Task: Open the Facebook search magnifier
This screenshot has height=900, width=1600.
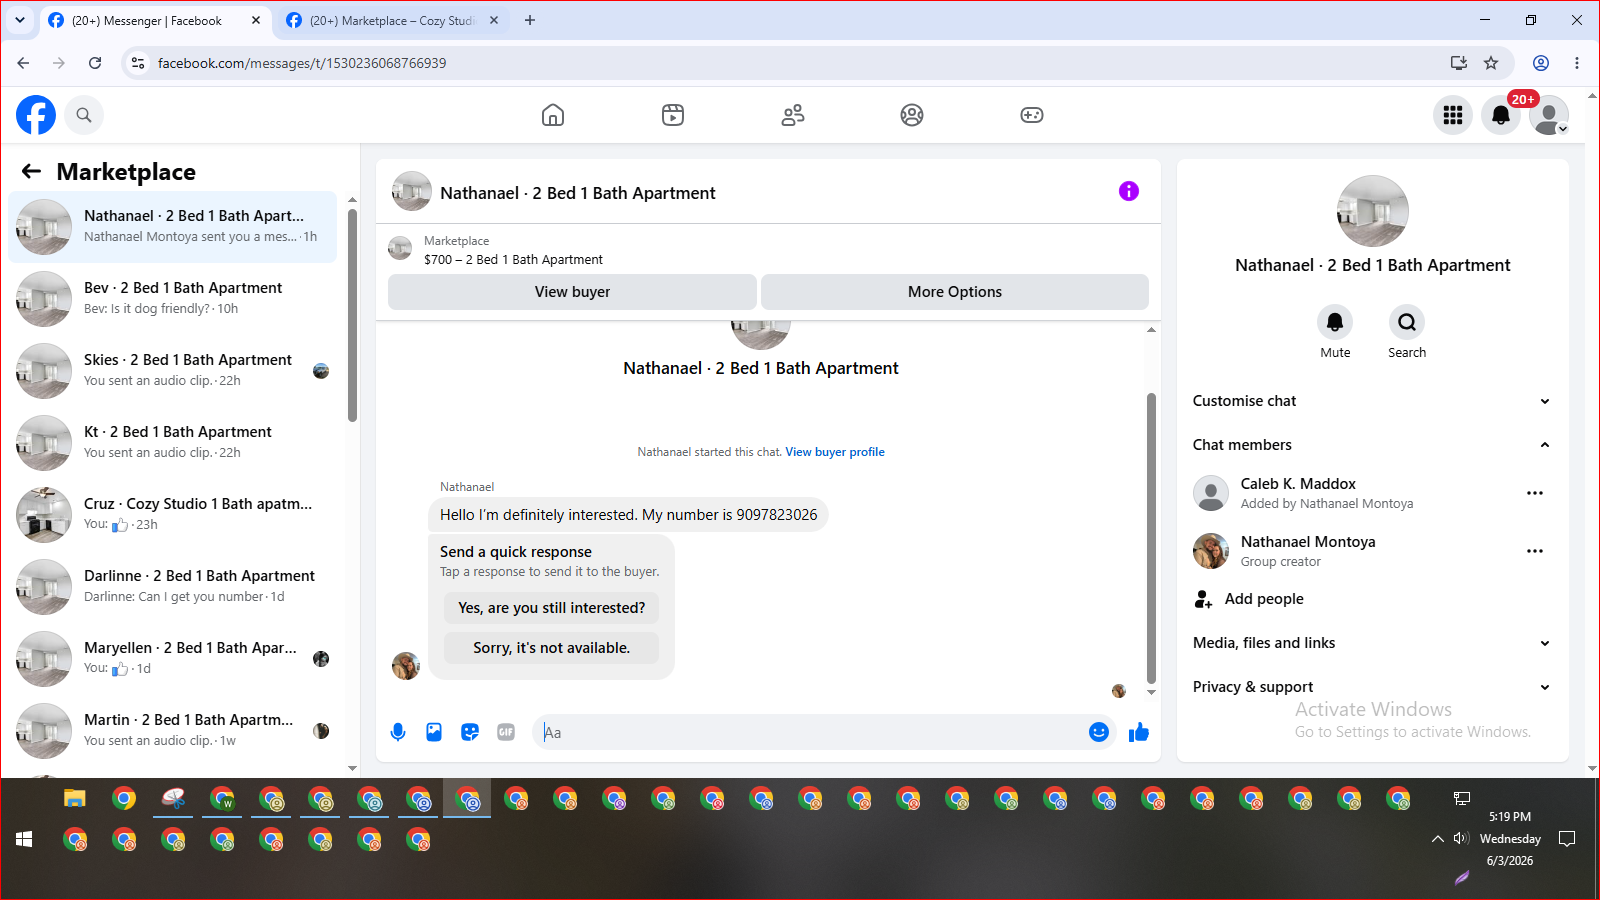Action: pyautogui.click(x=84, y=115)
